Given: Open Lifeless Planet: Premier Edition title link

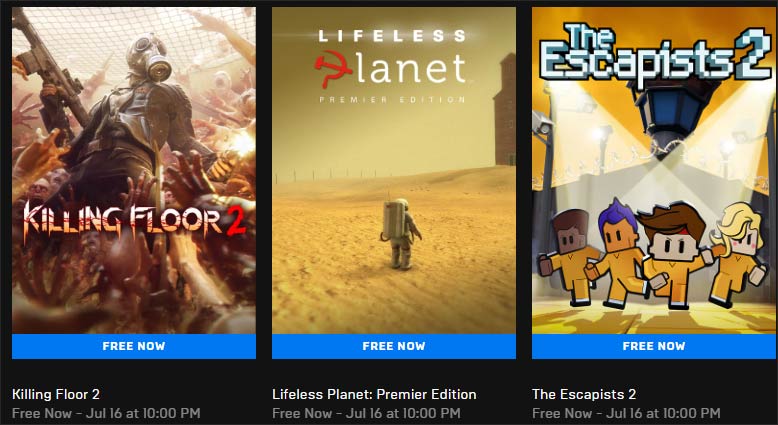Looking at the screenshot, I should tap(374, 394).
